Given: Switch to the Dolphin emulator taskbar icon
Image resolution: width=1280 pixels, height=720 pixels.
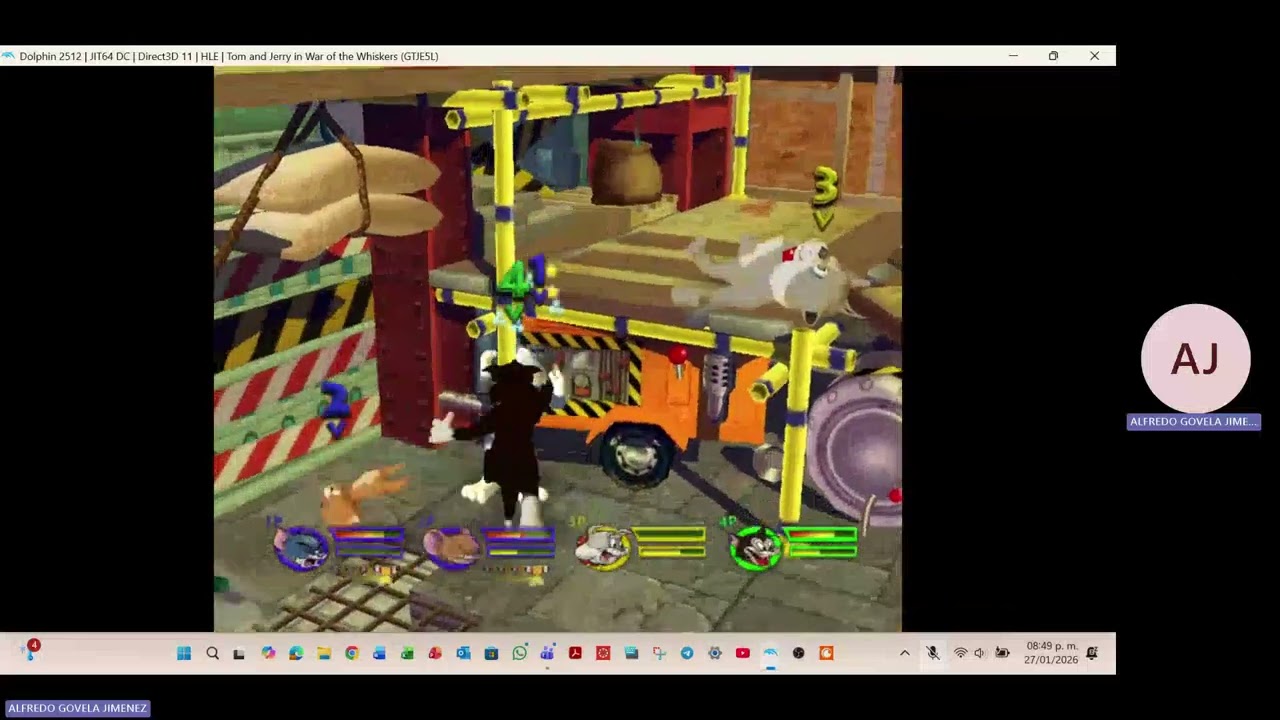Looking at the screenshot, I should pyautogui.click(x=770, y=653).
